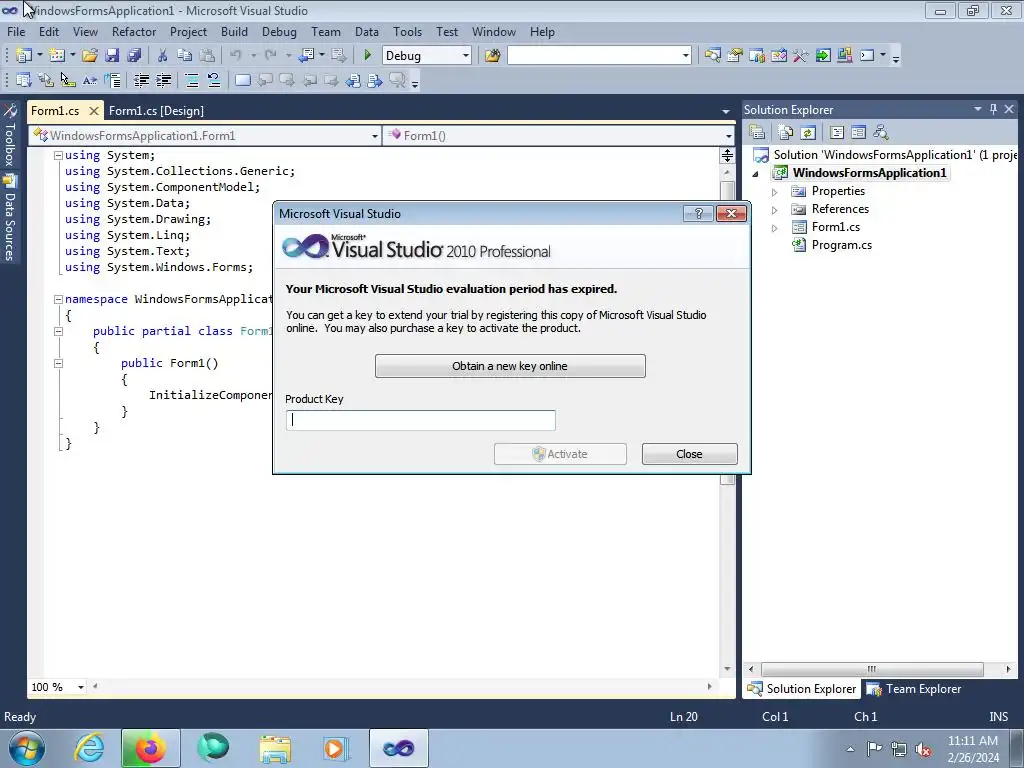The image size is (1024, 768).
Task: Click the Open File folder icon
Action: pos(90,56)
